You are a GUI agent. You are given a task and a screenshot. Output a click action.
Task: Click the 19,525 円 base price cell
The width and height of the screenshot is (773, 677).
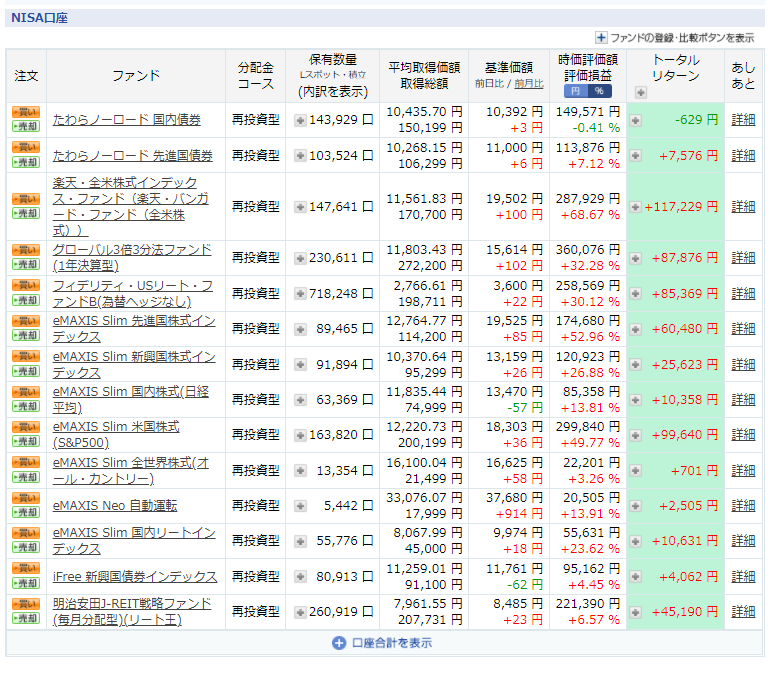pyautogui.click(x=514, y=321)
